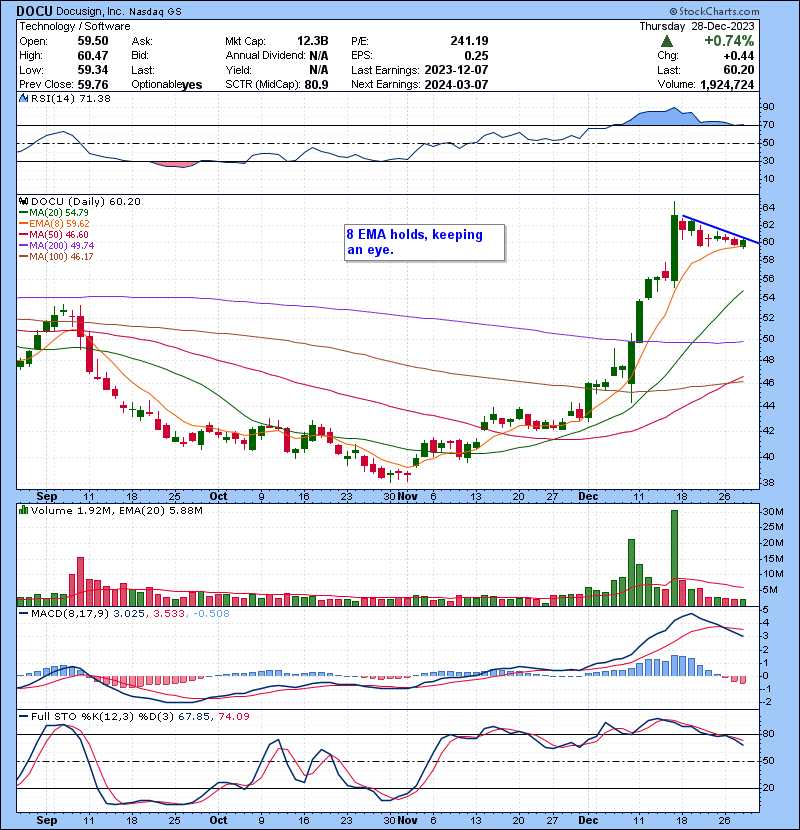Click the Chg value +0.44
The height and width of the screenshot is (830, 800).
739,56
